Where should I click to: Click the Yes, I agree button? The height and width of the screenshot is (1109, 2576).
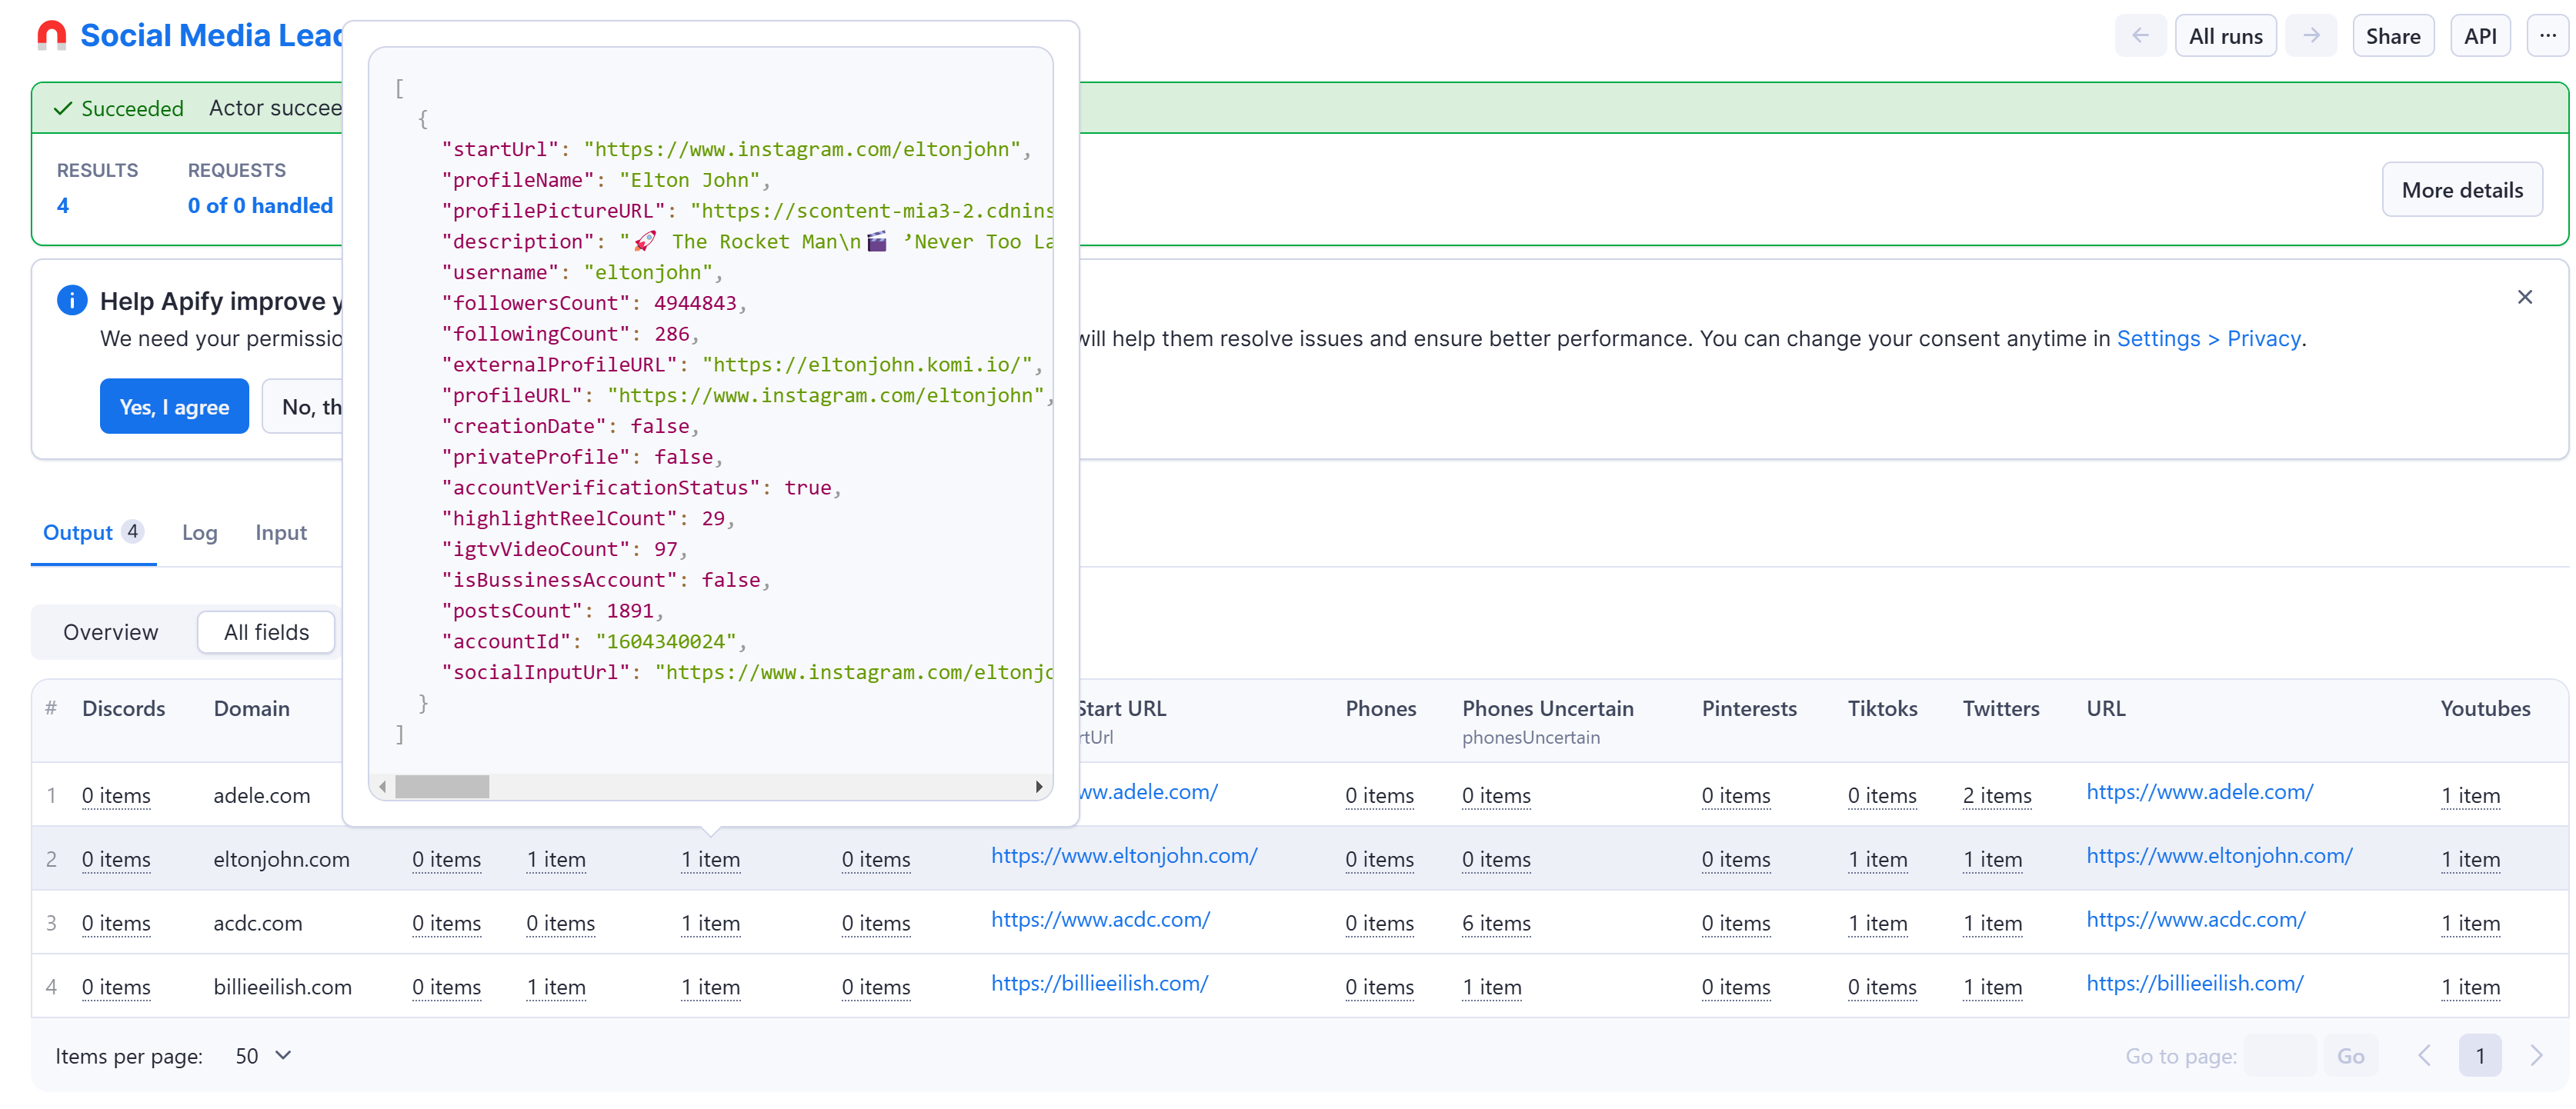pyautogui.click(x=174, y=406)
